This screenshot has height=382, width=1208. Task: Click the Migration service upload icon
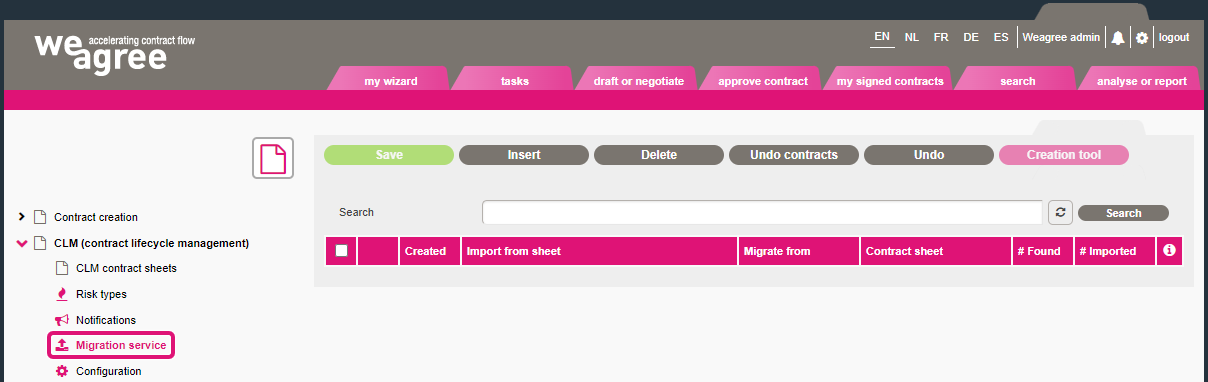62,345
